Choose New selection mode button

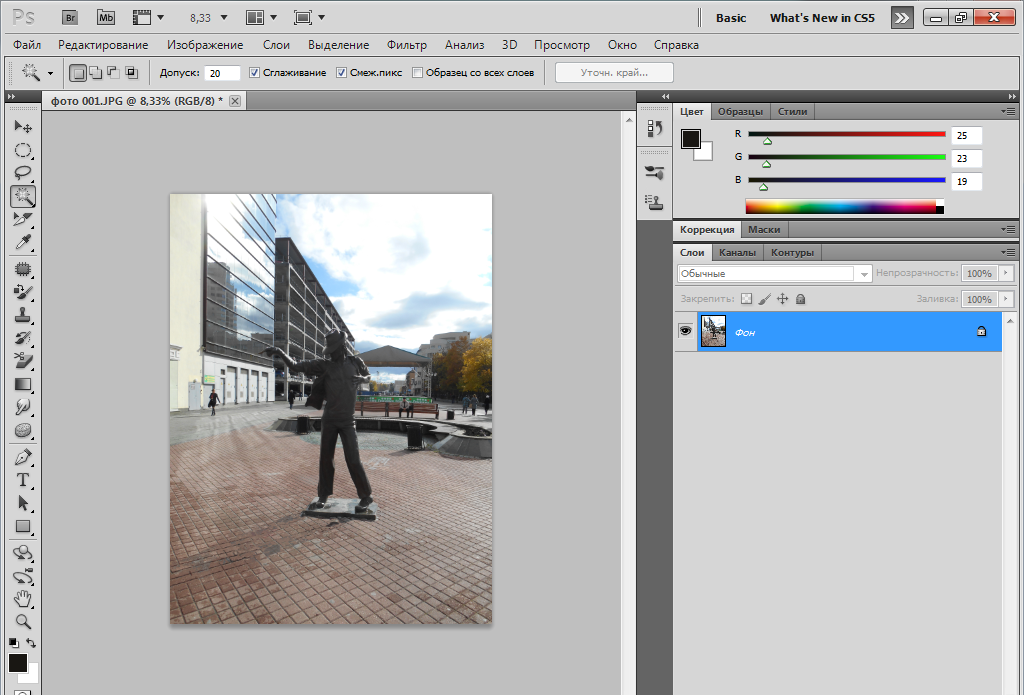click(x=78, y=73)
